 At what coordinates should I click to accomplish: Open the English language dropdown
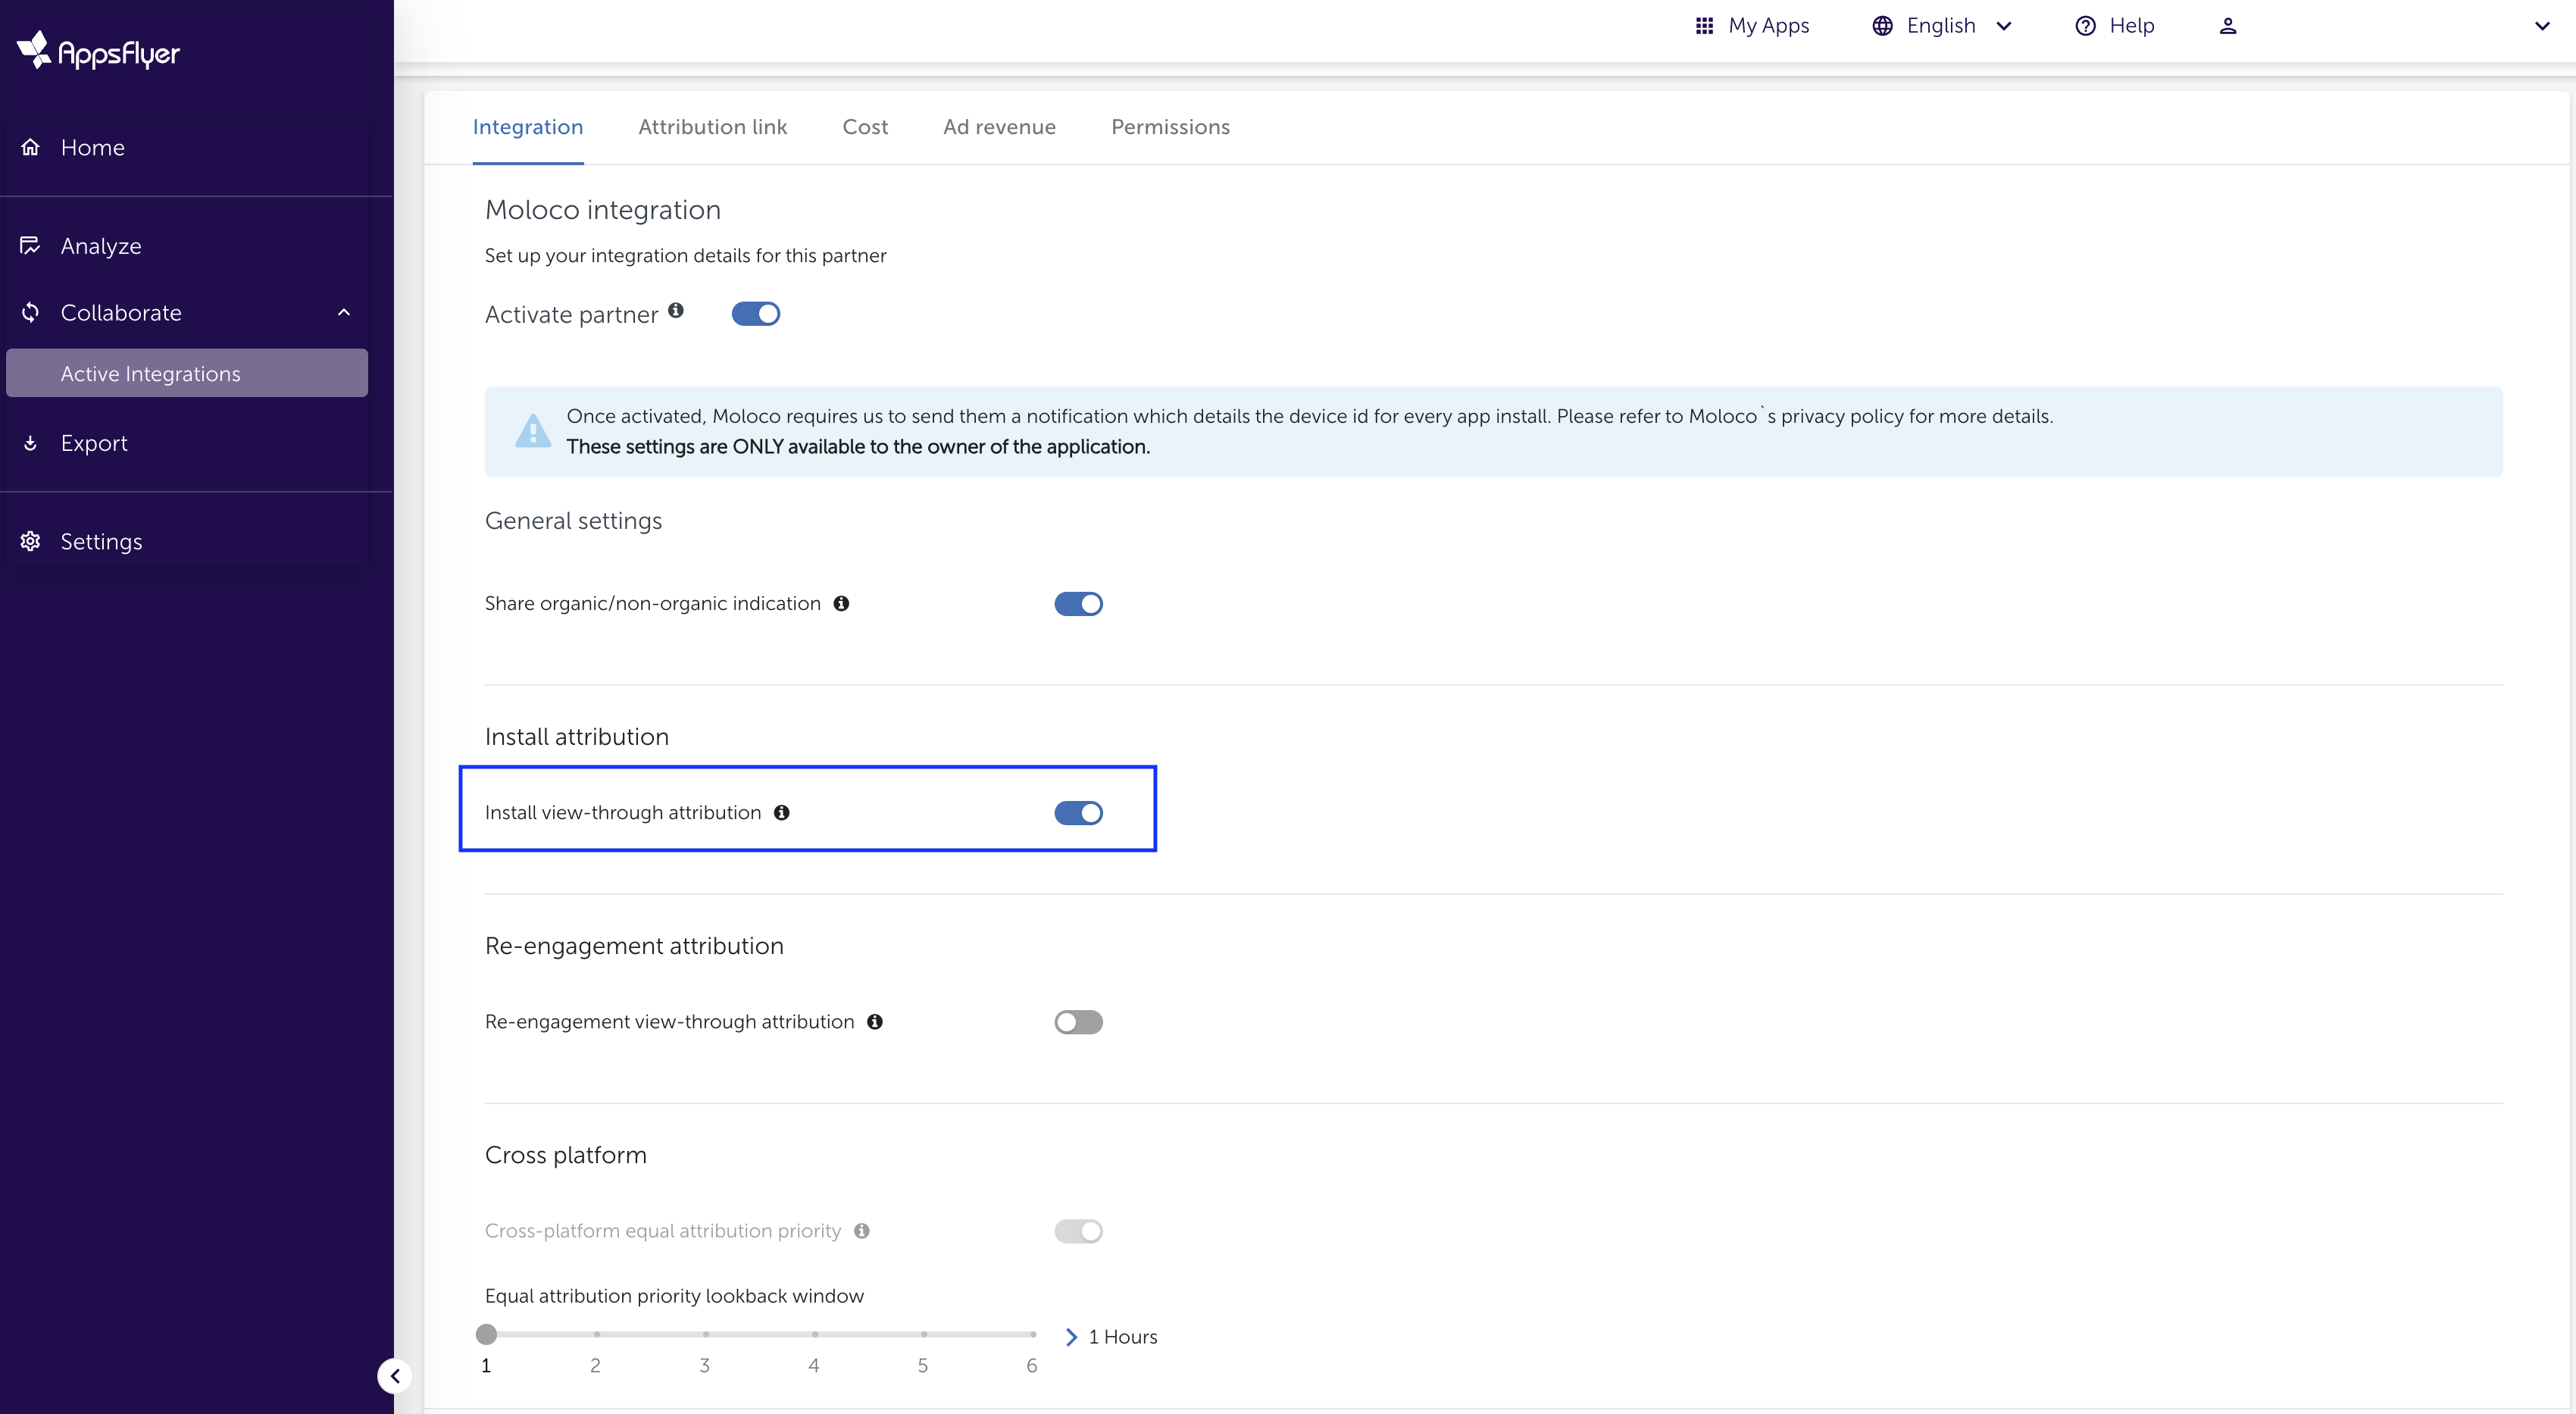click(x=1942, y=26)
